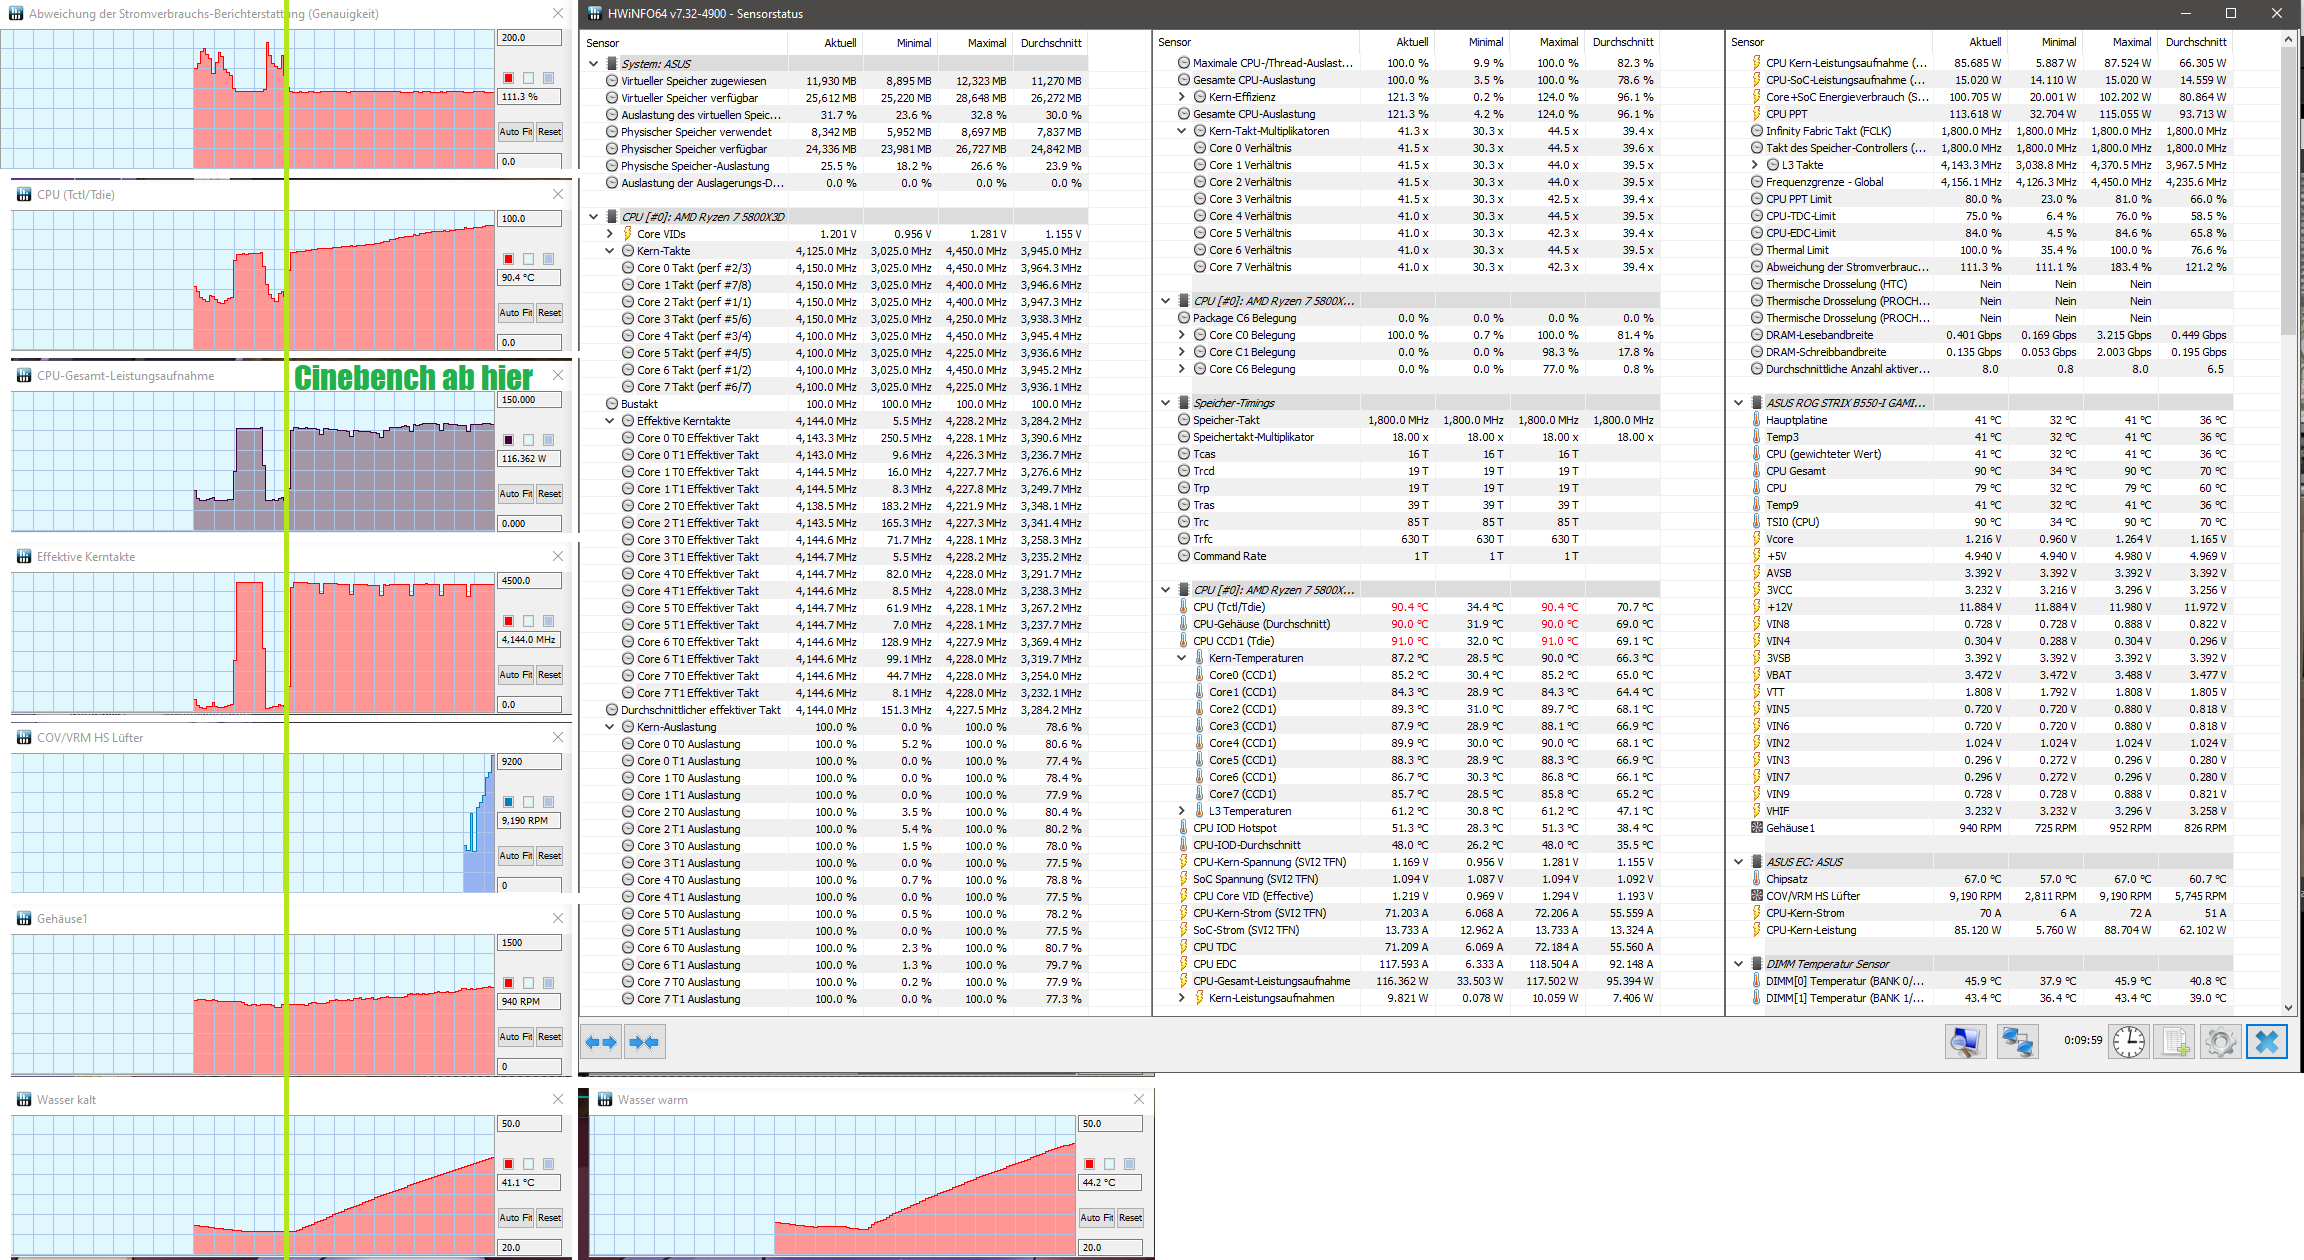Click the scroll-down arrow of the right sensor panel
2304x1260 pixels.
2288,1008
